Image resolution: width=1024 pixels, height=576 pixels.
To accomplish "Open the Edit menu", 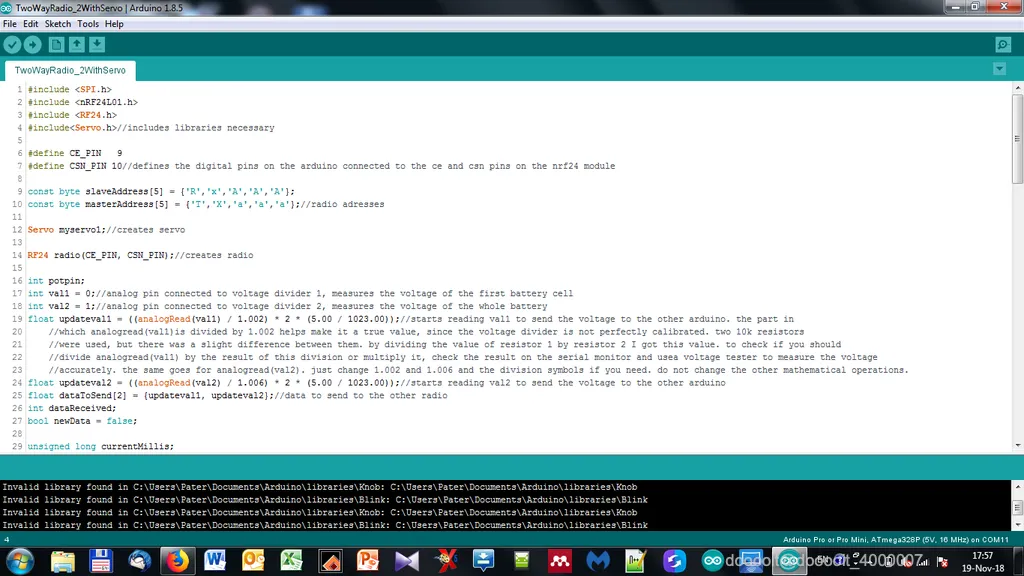I will 31,24.
